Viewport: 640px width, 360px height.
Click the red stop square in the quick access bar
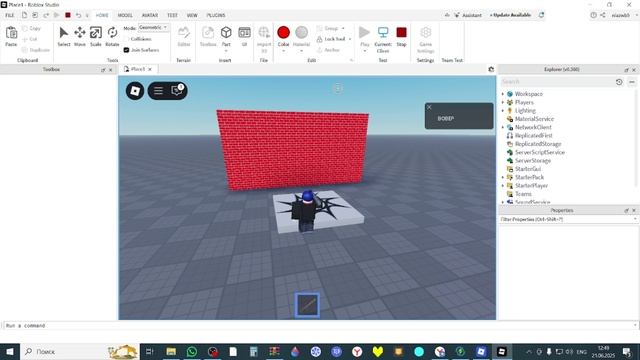point(68,15)
